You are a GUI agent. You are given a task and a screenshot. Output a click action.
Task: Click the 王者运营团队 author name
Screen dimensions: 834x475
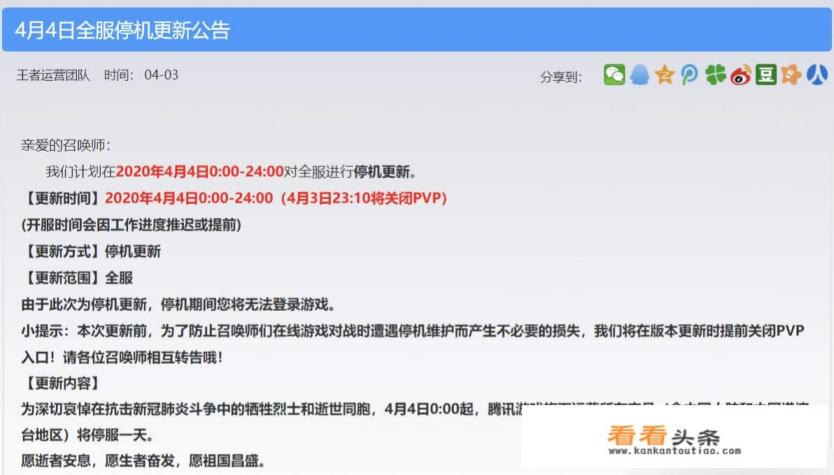point(53,75)
